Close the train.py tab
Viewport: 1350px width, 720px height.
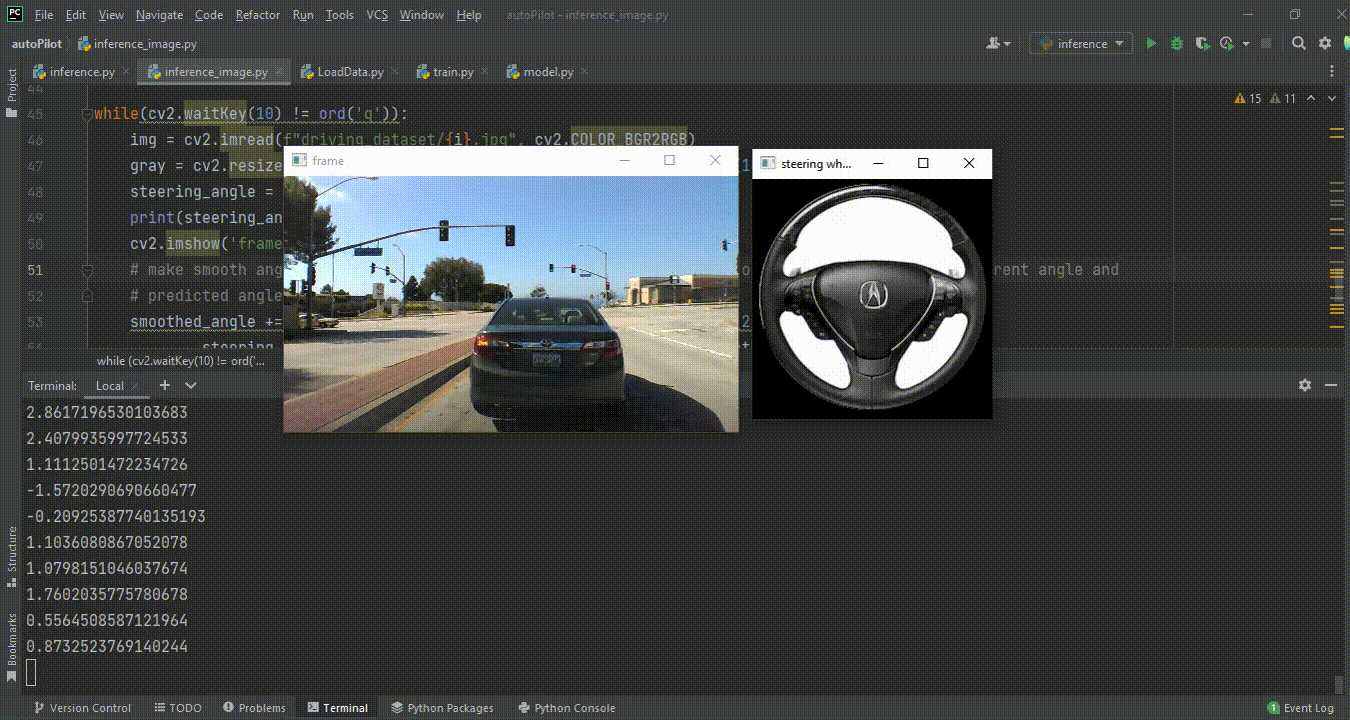[x=484, y=72]
